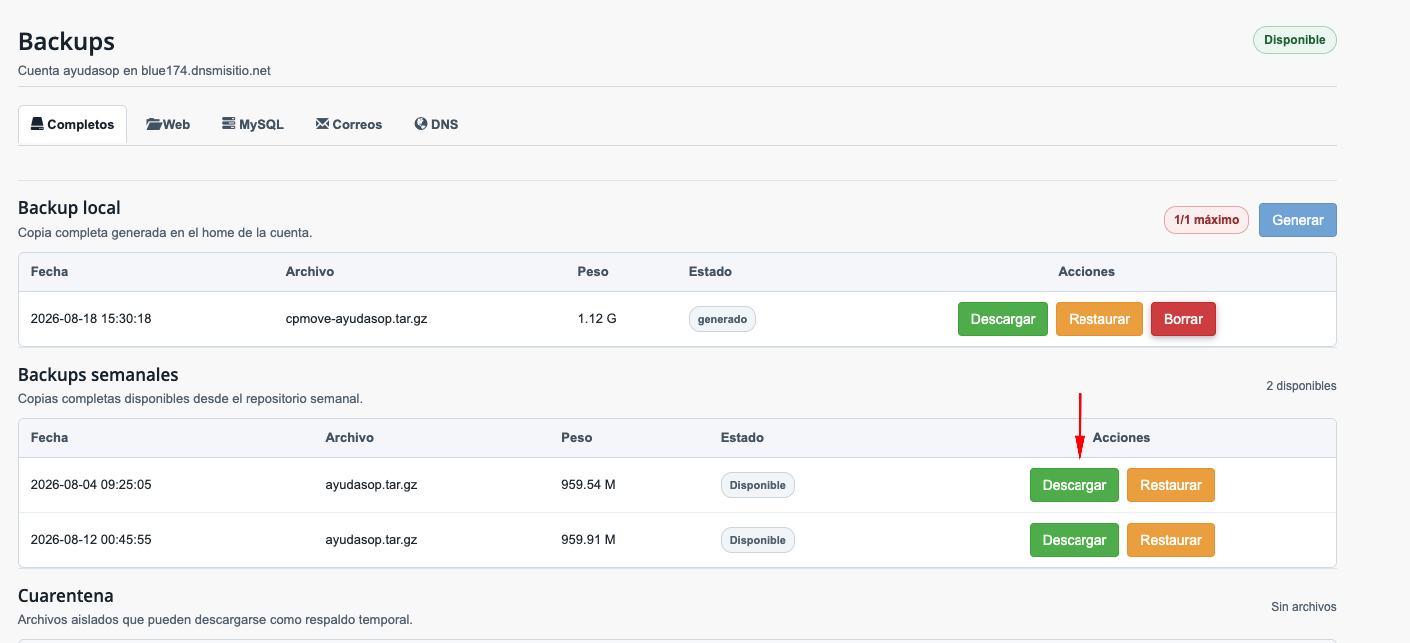Click the text Copia completa generada en el home

point(165,232)
